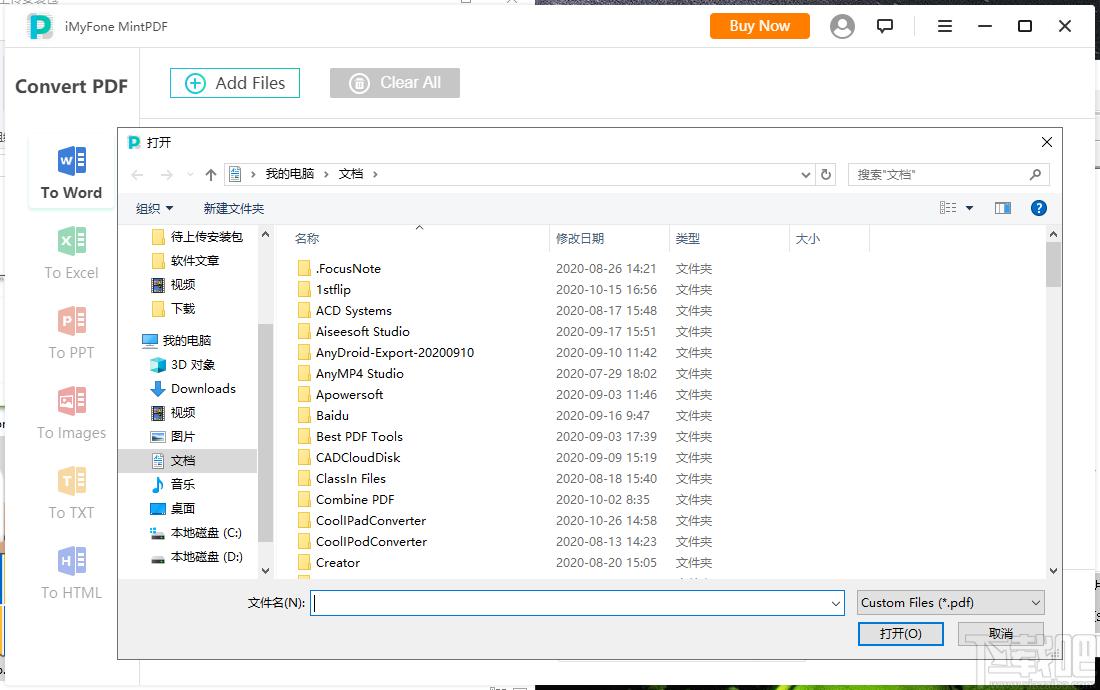Expand the breadcrumb arrow after 文档
The width and height of the screenshot is (1100, 690).
click(375, 174)
